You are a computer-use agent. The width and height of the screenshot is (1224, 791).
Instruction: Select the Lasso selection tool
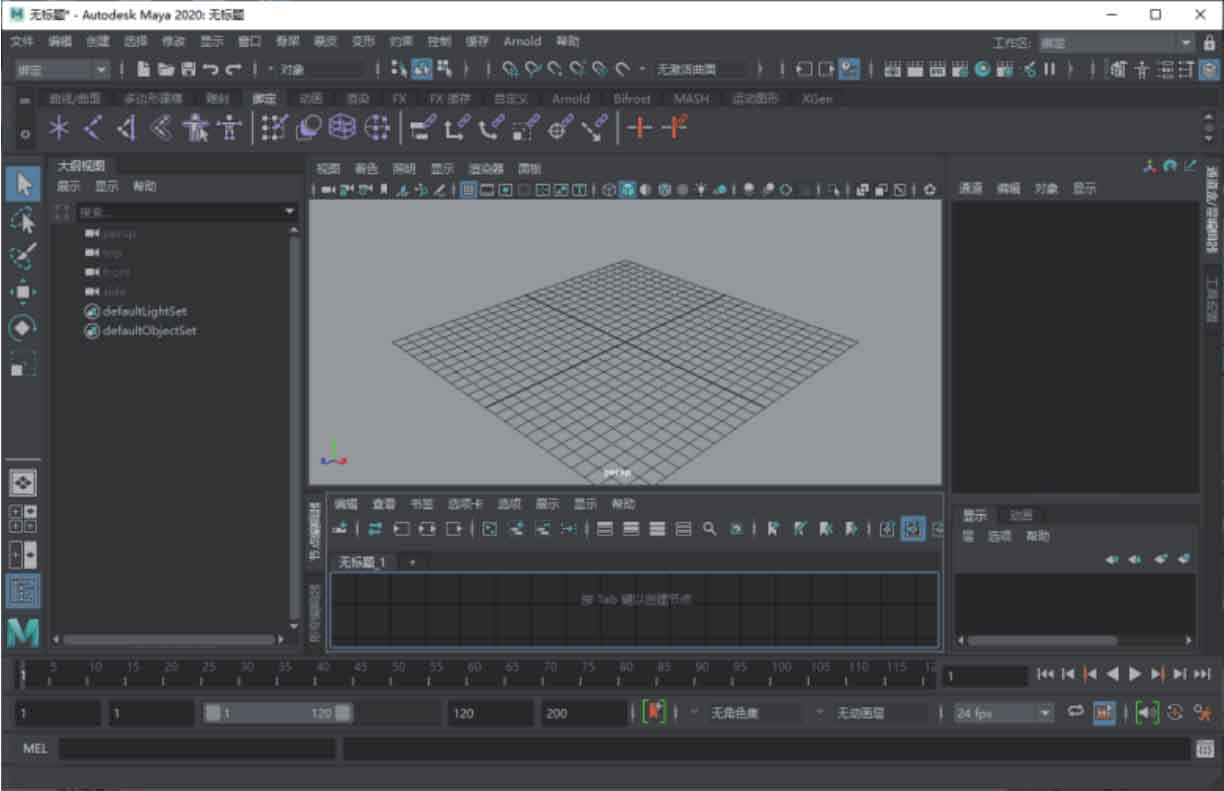tap(23, 220)
